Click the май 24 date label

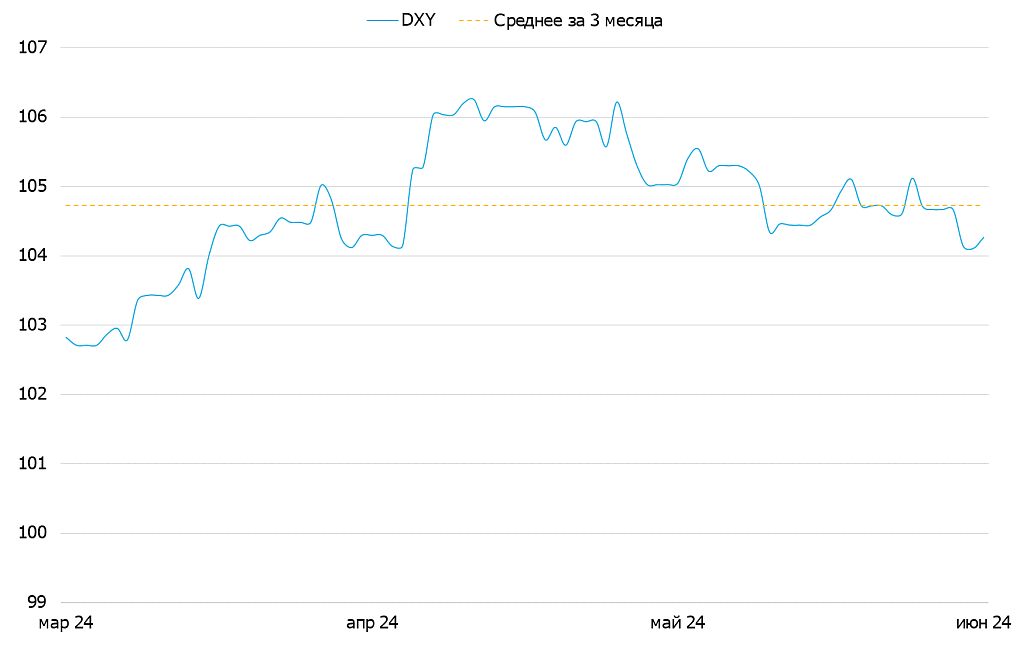coord(677,624)
